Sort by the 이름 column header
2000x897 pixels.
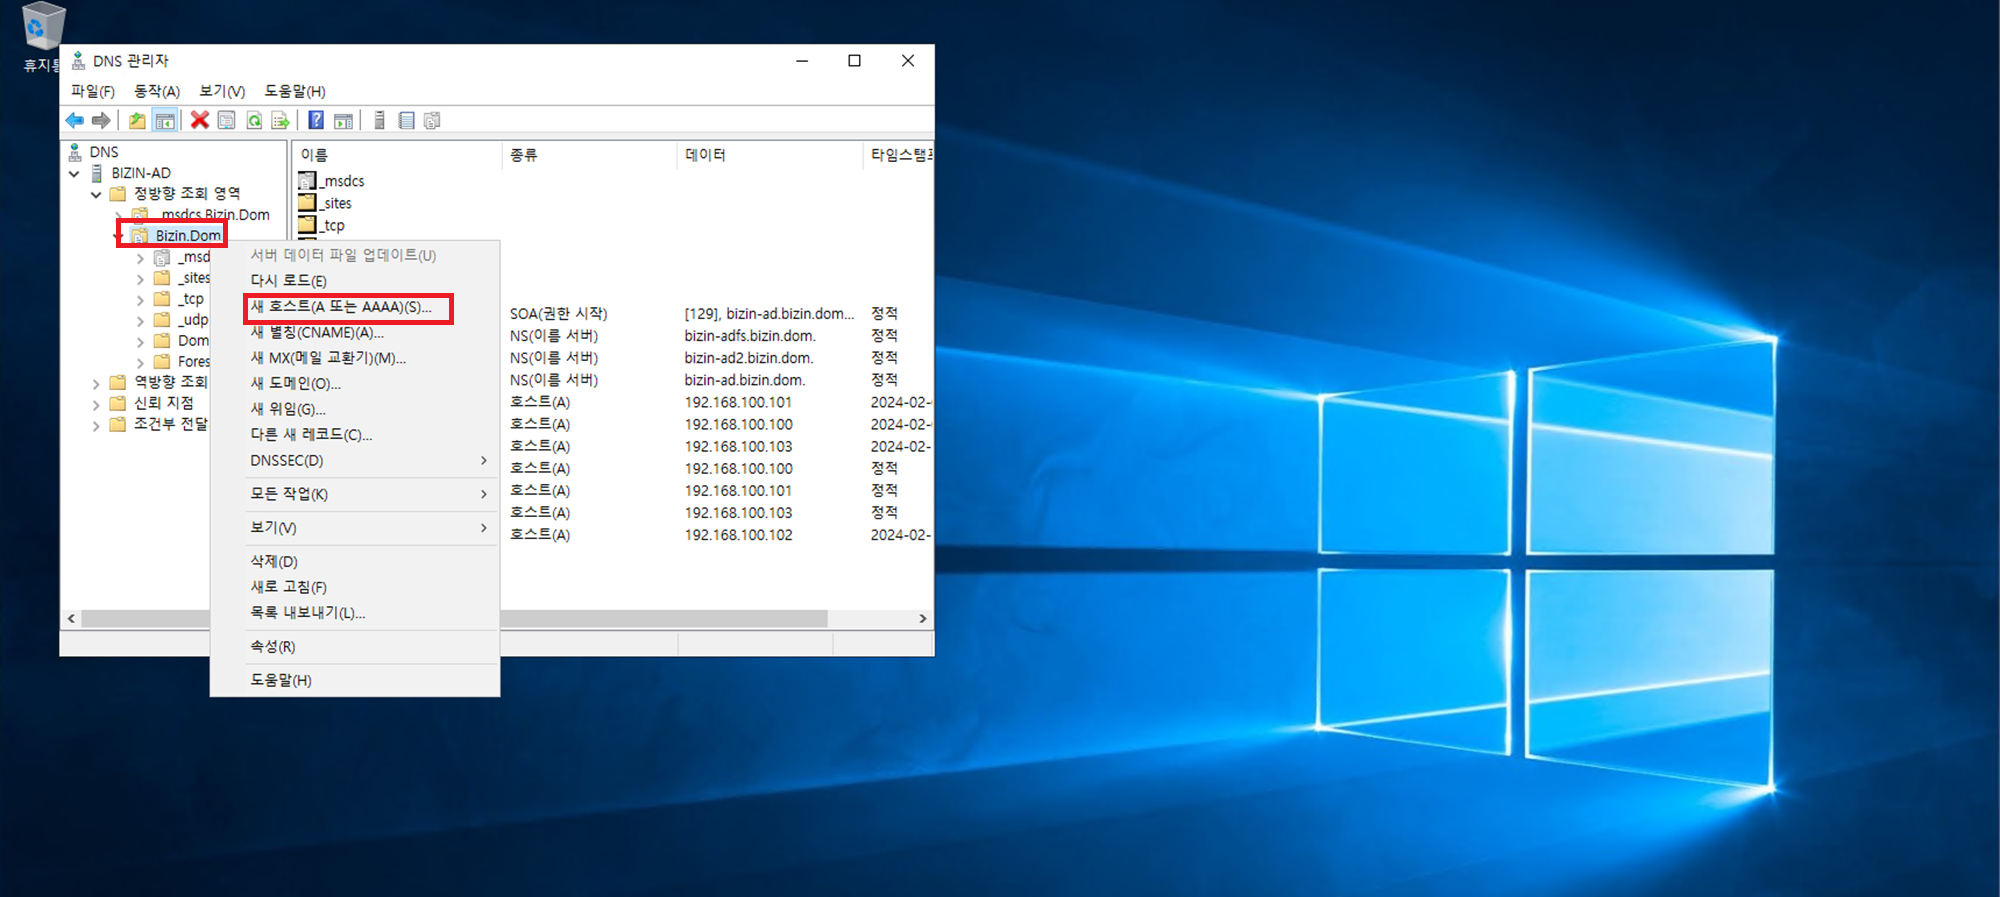[397, 155]
